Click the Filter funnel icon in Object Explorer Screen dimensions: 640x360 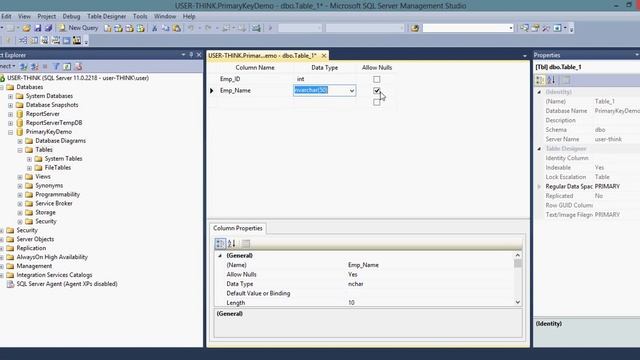pyautogui.click(x=56, y=67)
